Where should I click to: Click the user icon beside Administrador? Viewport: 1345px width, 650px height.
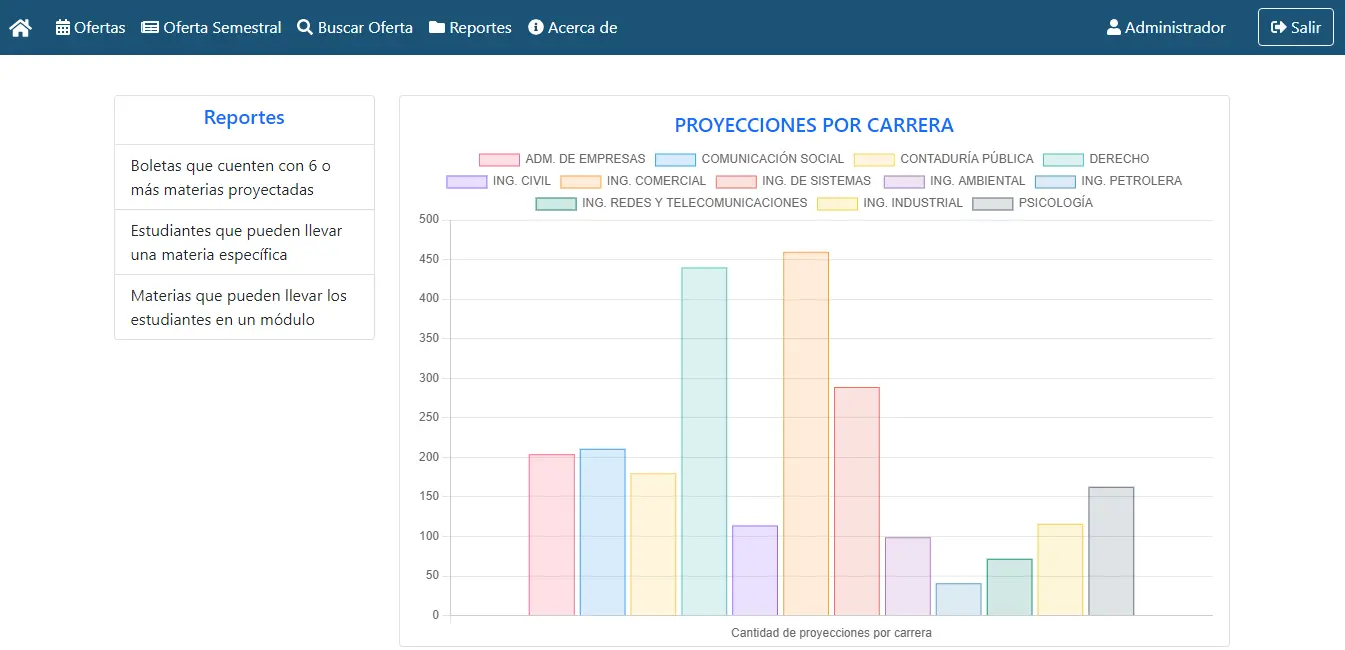[1114, 28]
